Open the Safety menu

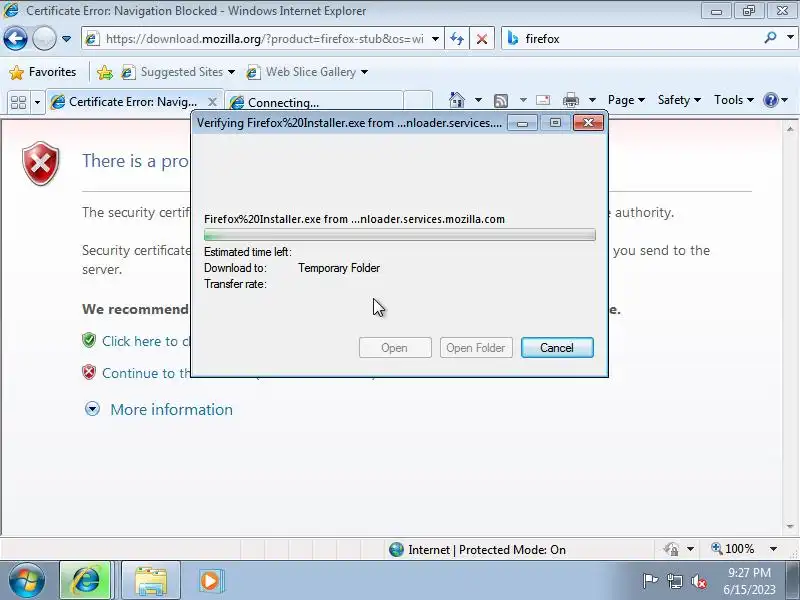coord(679,100)
